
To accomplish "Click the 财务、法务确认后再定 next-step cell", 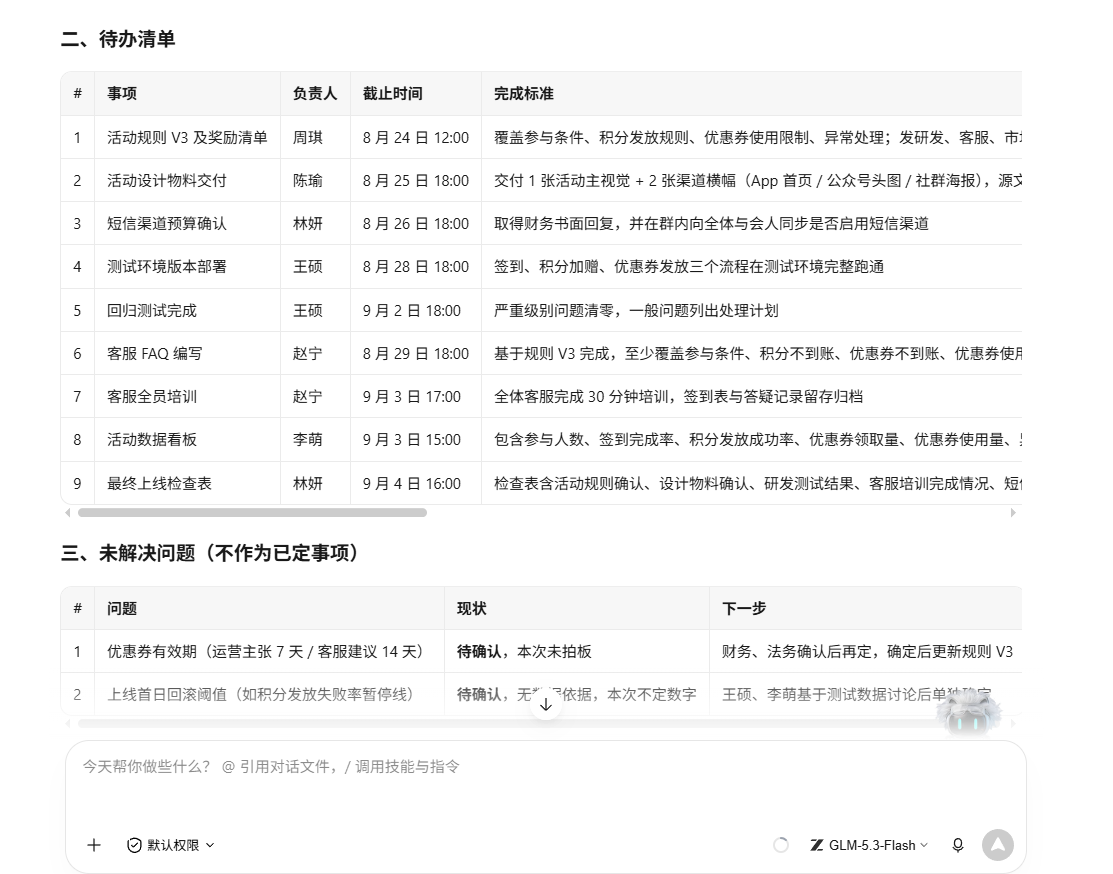I will (867, 652).
